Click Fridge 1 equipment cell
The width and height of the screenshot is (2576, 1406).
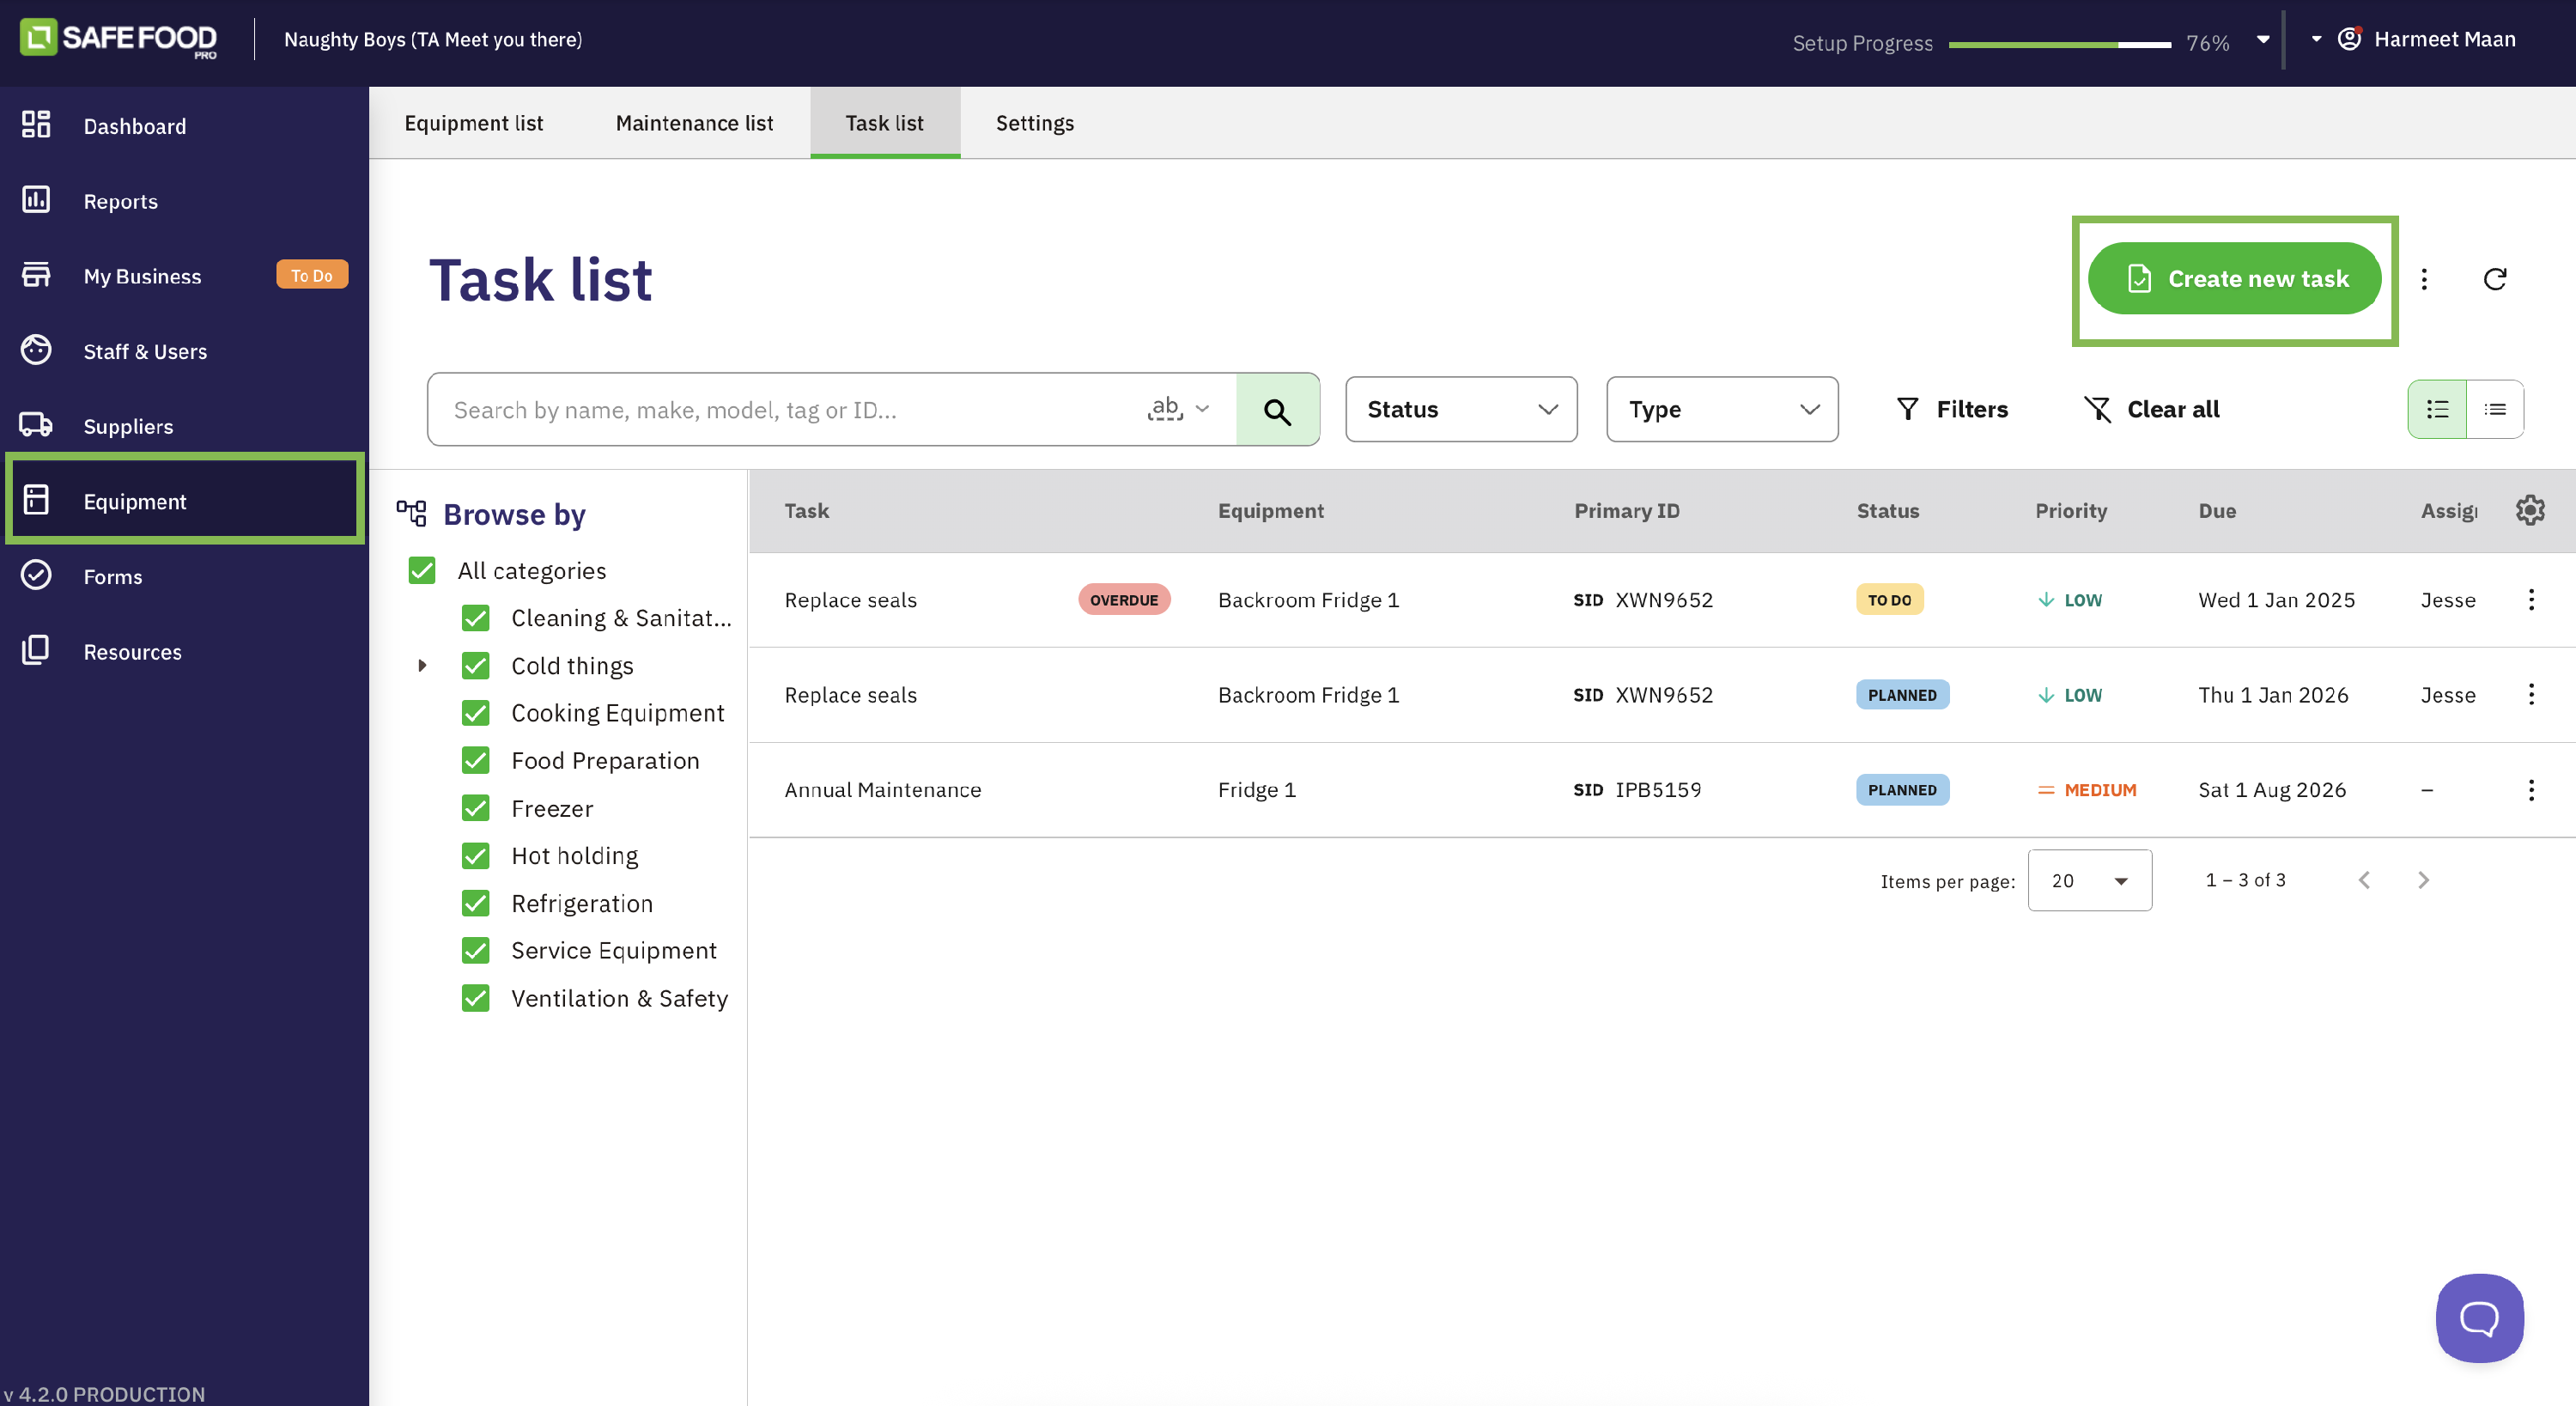(x=1256, y=790)
